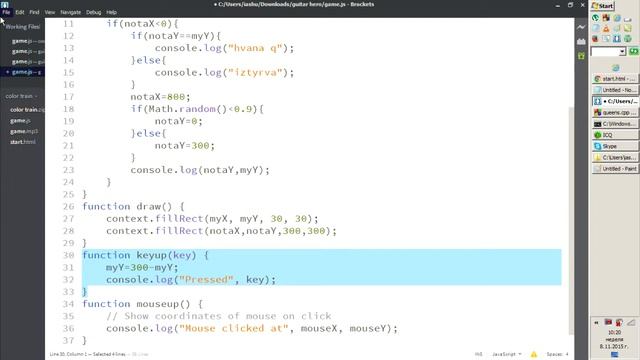640x360 pixels.
Task: Switch to C:\Windows command prompt taskbar button
Action: pos(615,124)
